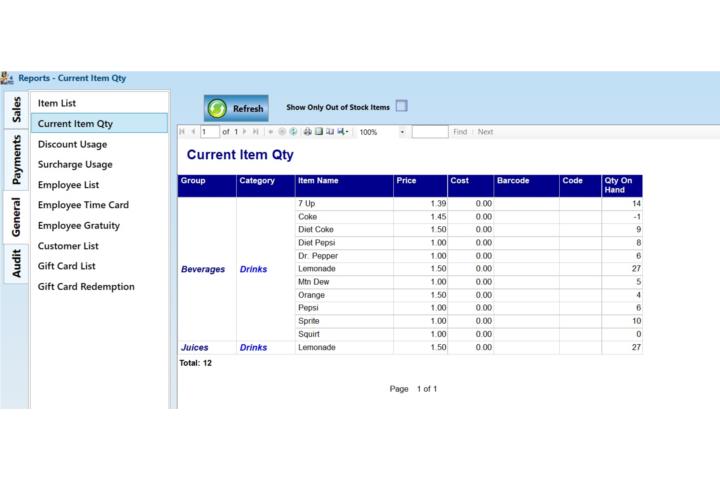This screenshot has height=480, width=720.
Task: Open page setup dialog
Action: (330, 132)
